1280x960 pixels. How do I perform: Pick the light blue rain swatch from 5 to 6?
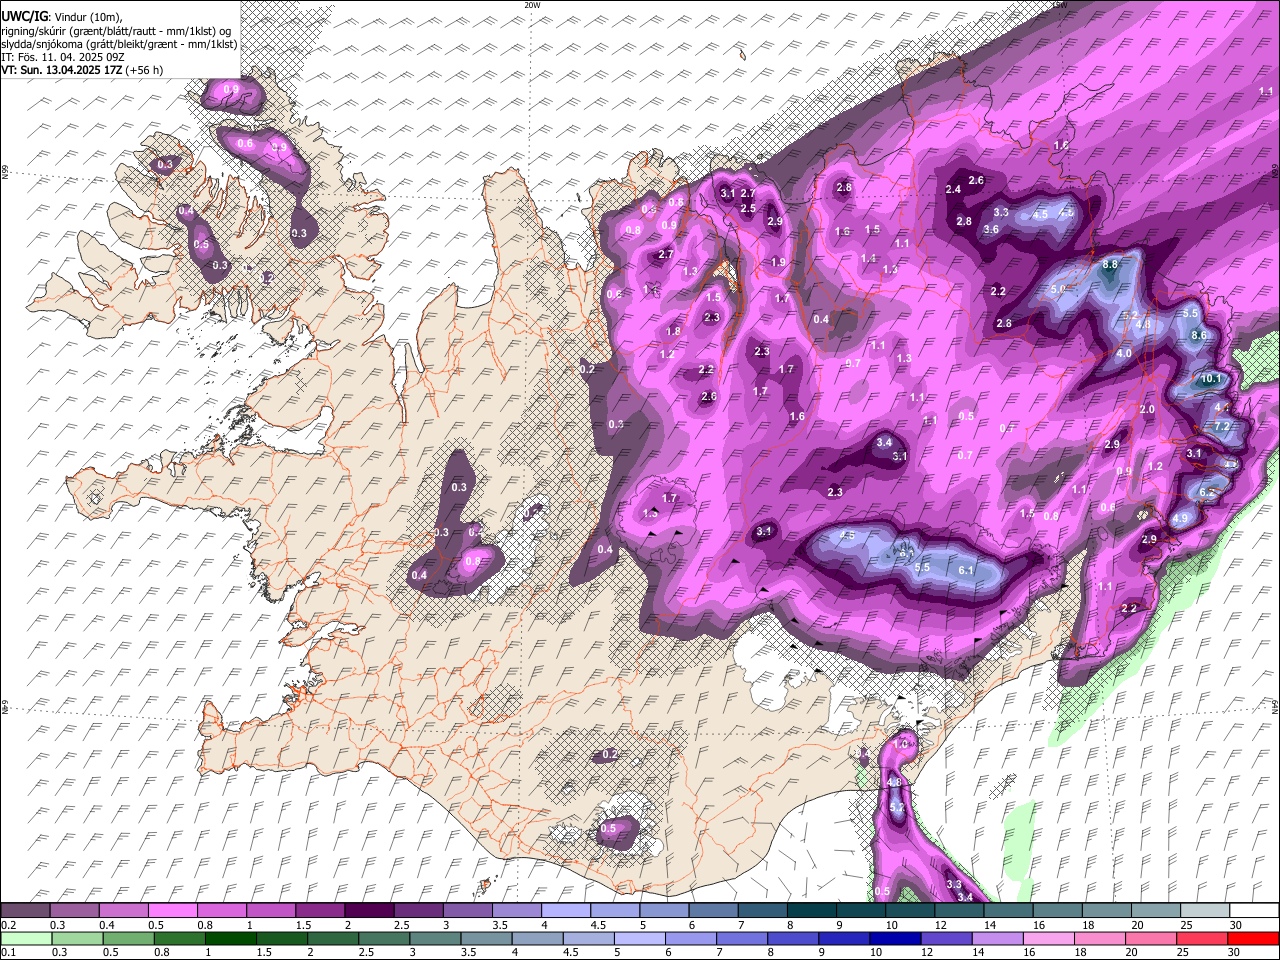coord(638,938)
